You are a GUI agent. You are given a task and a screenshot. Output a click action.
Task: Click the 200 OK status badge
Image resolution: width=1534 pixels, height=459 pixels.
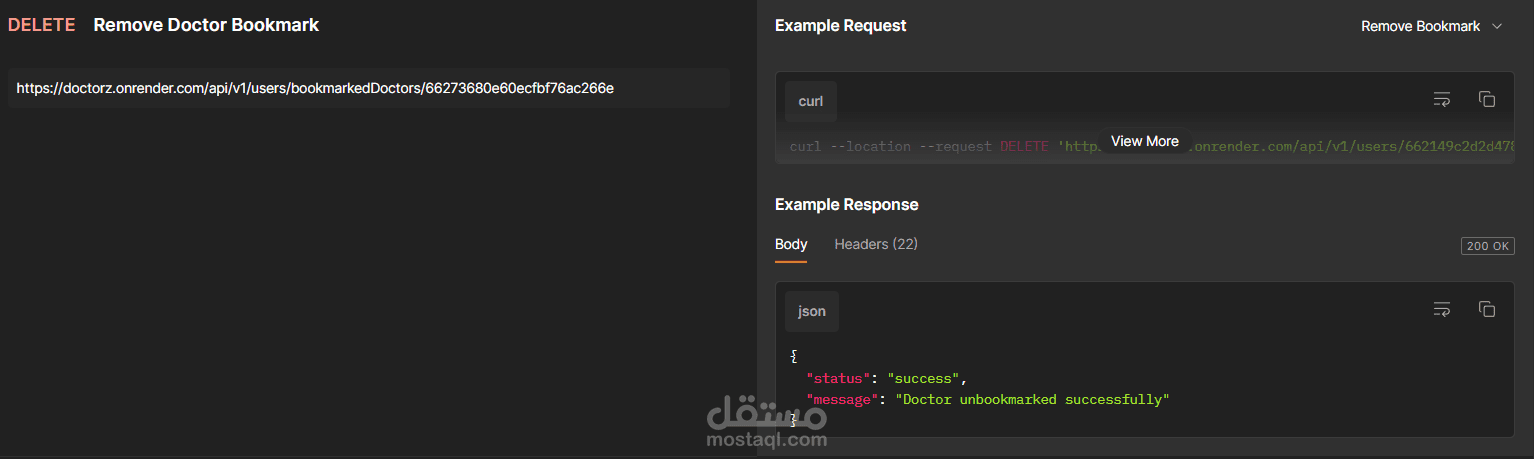point(1487,246)
